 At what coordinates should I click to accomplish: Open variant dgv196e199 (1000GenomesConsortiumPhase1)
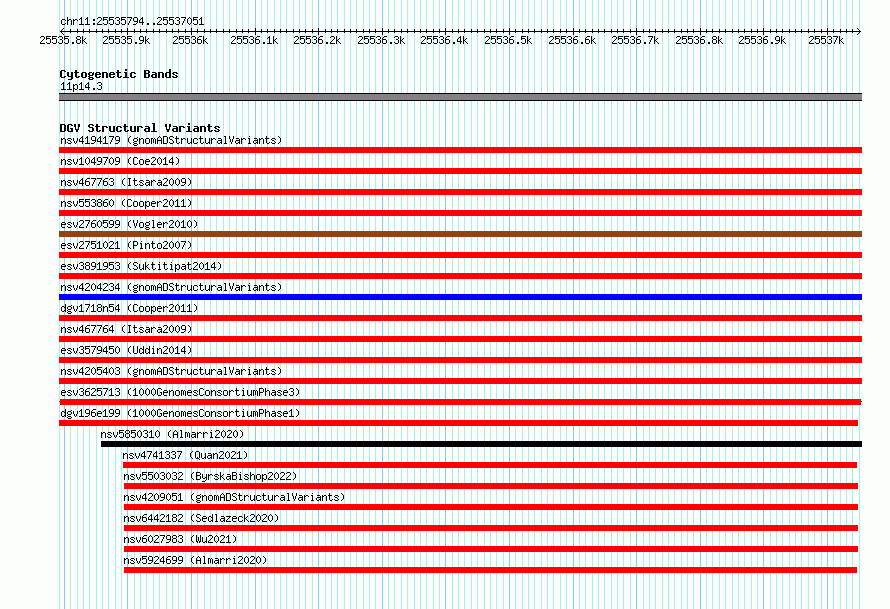pyautogui.click(x=180, y=413)
